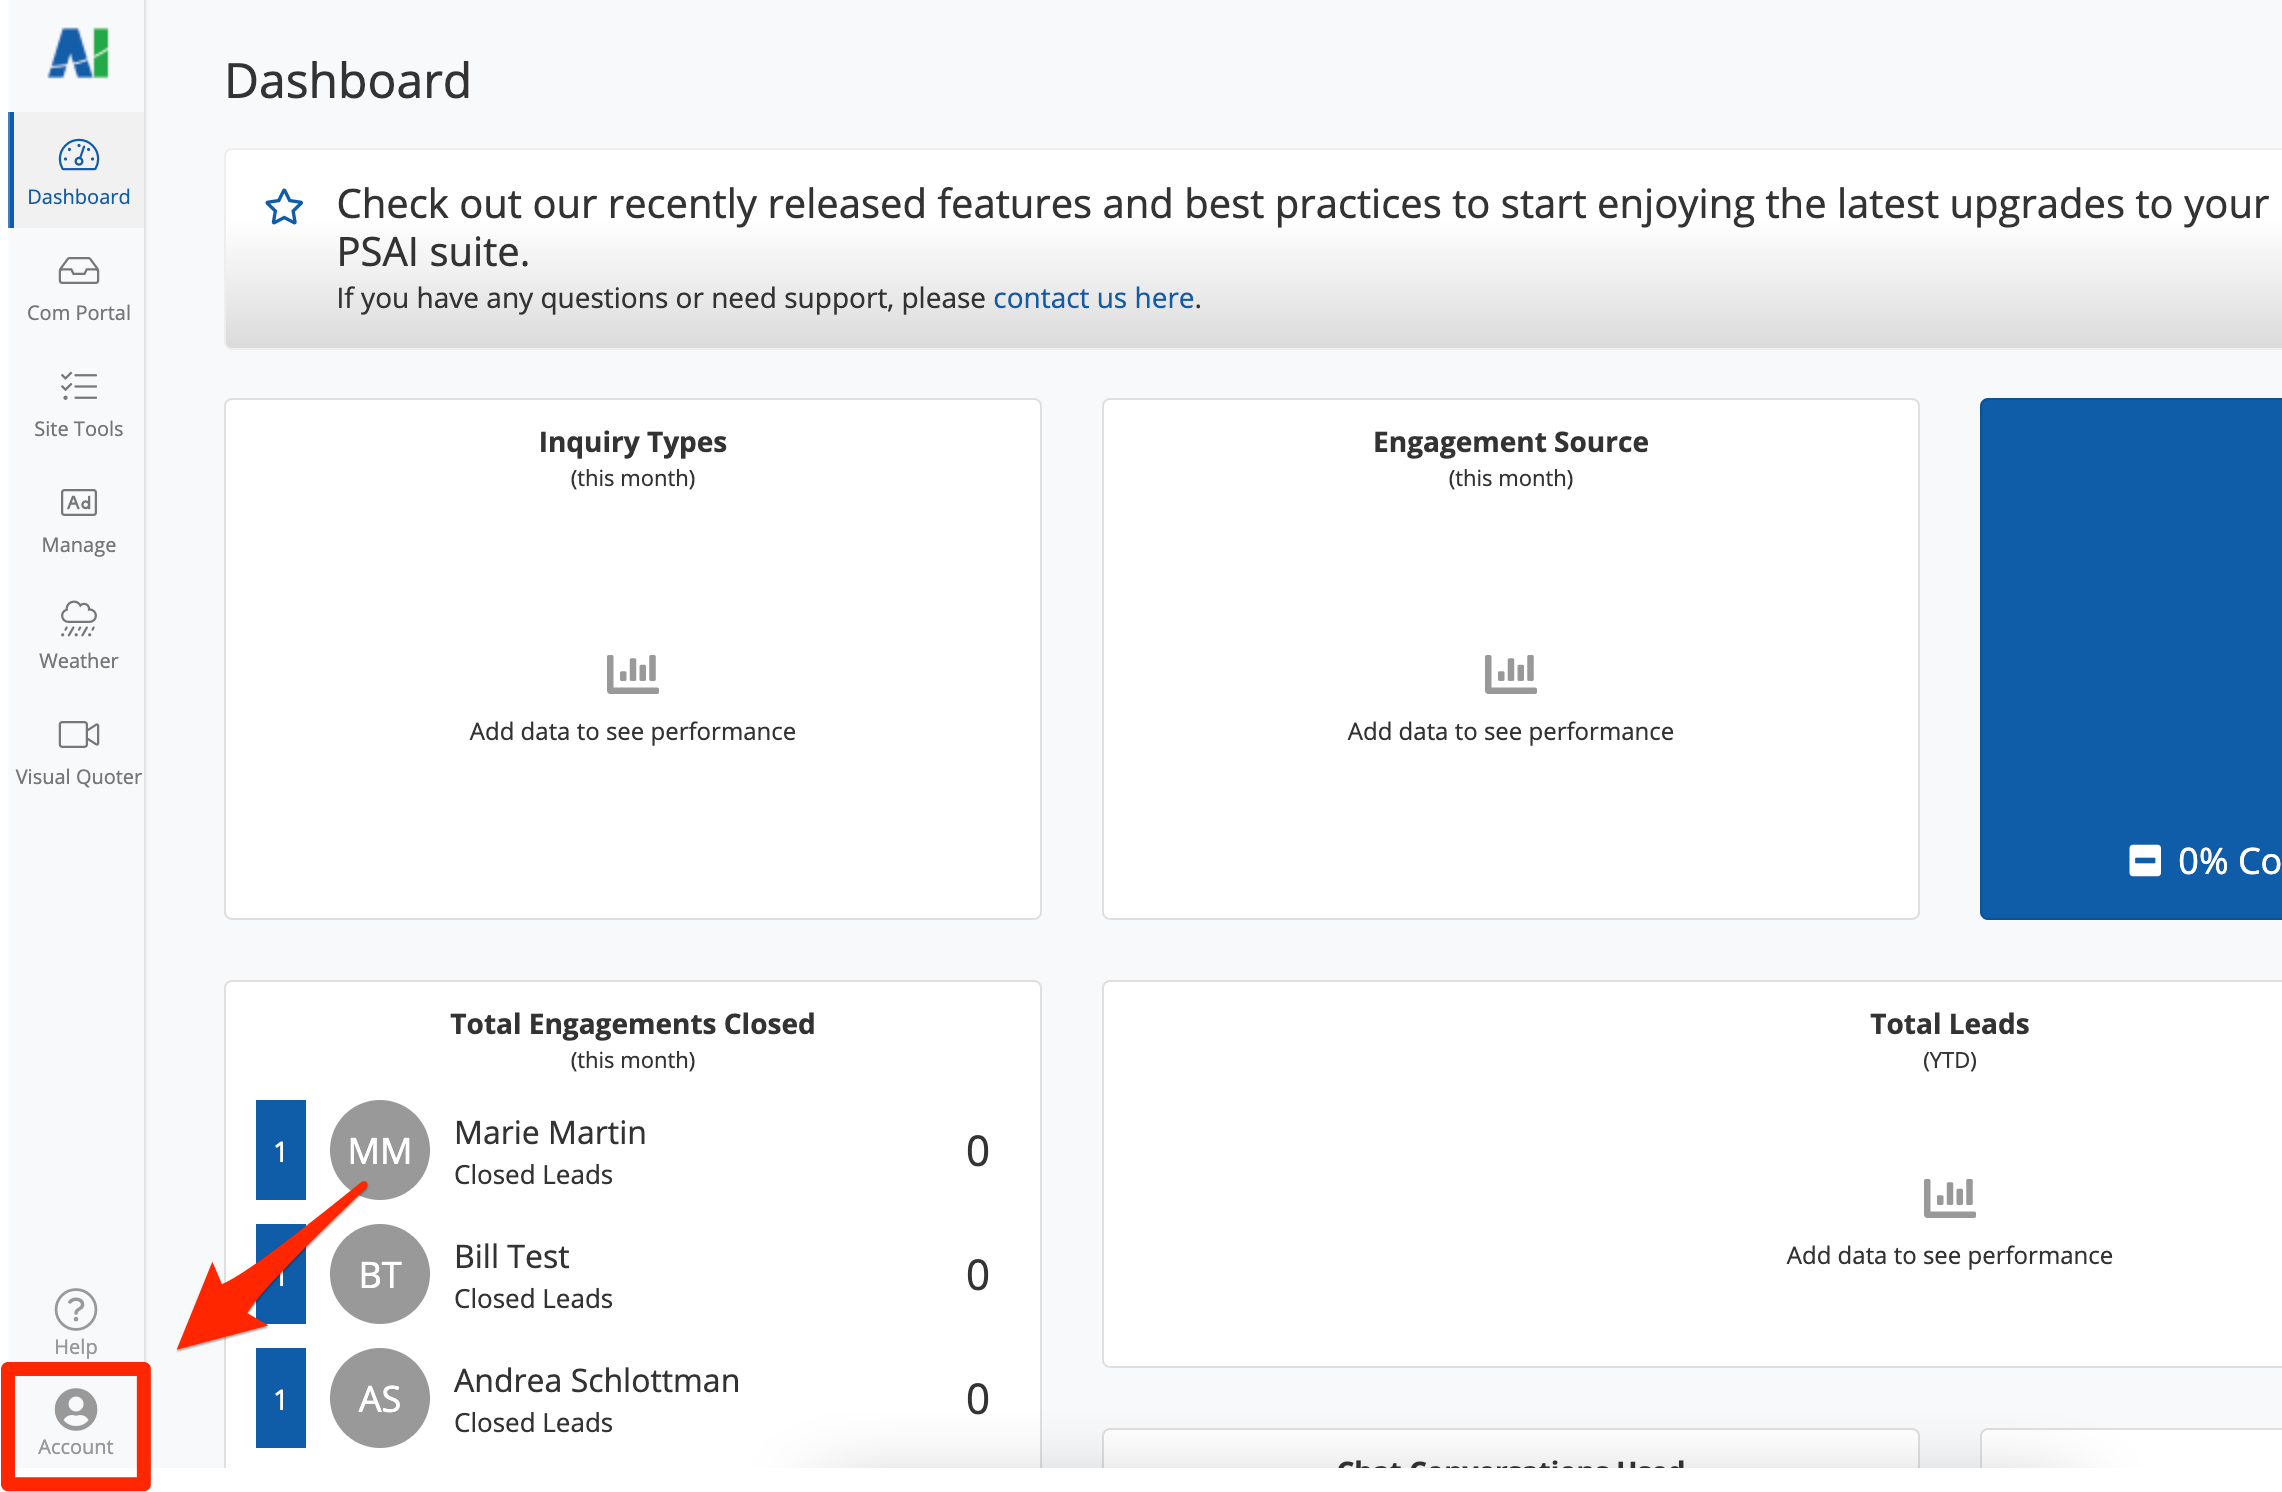Open the Com Portal inbox icon

78,271
